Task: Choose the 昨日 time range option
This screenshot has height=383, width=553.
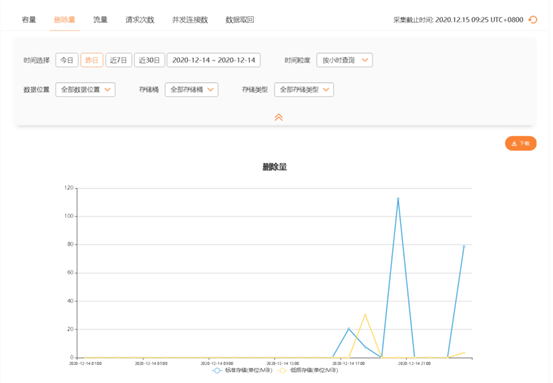Action: tap(92, 60)
